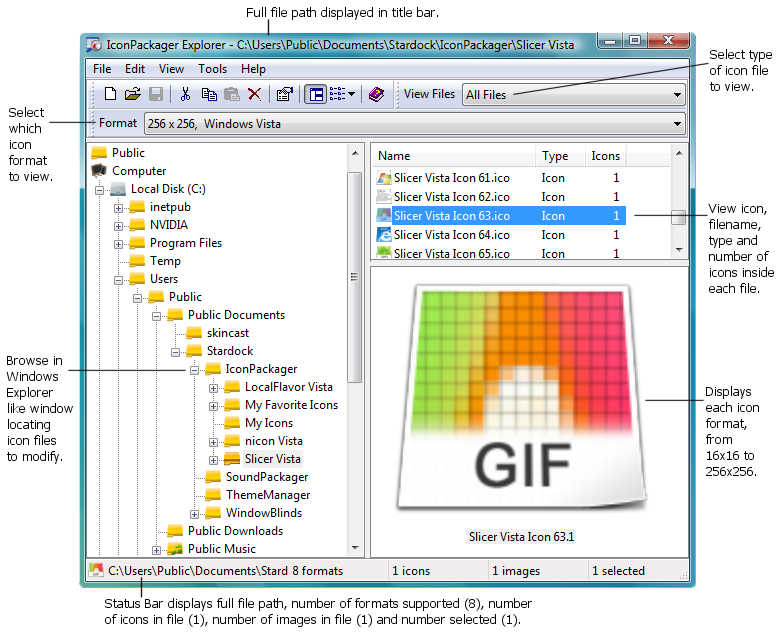Select the Temp folder in tree
Viewport: 776px width, 632px height.
pyautogui.click(x=165, y=261)
